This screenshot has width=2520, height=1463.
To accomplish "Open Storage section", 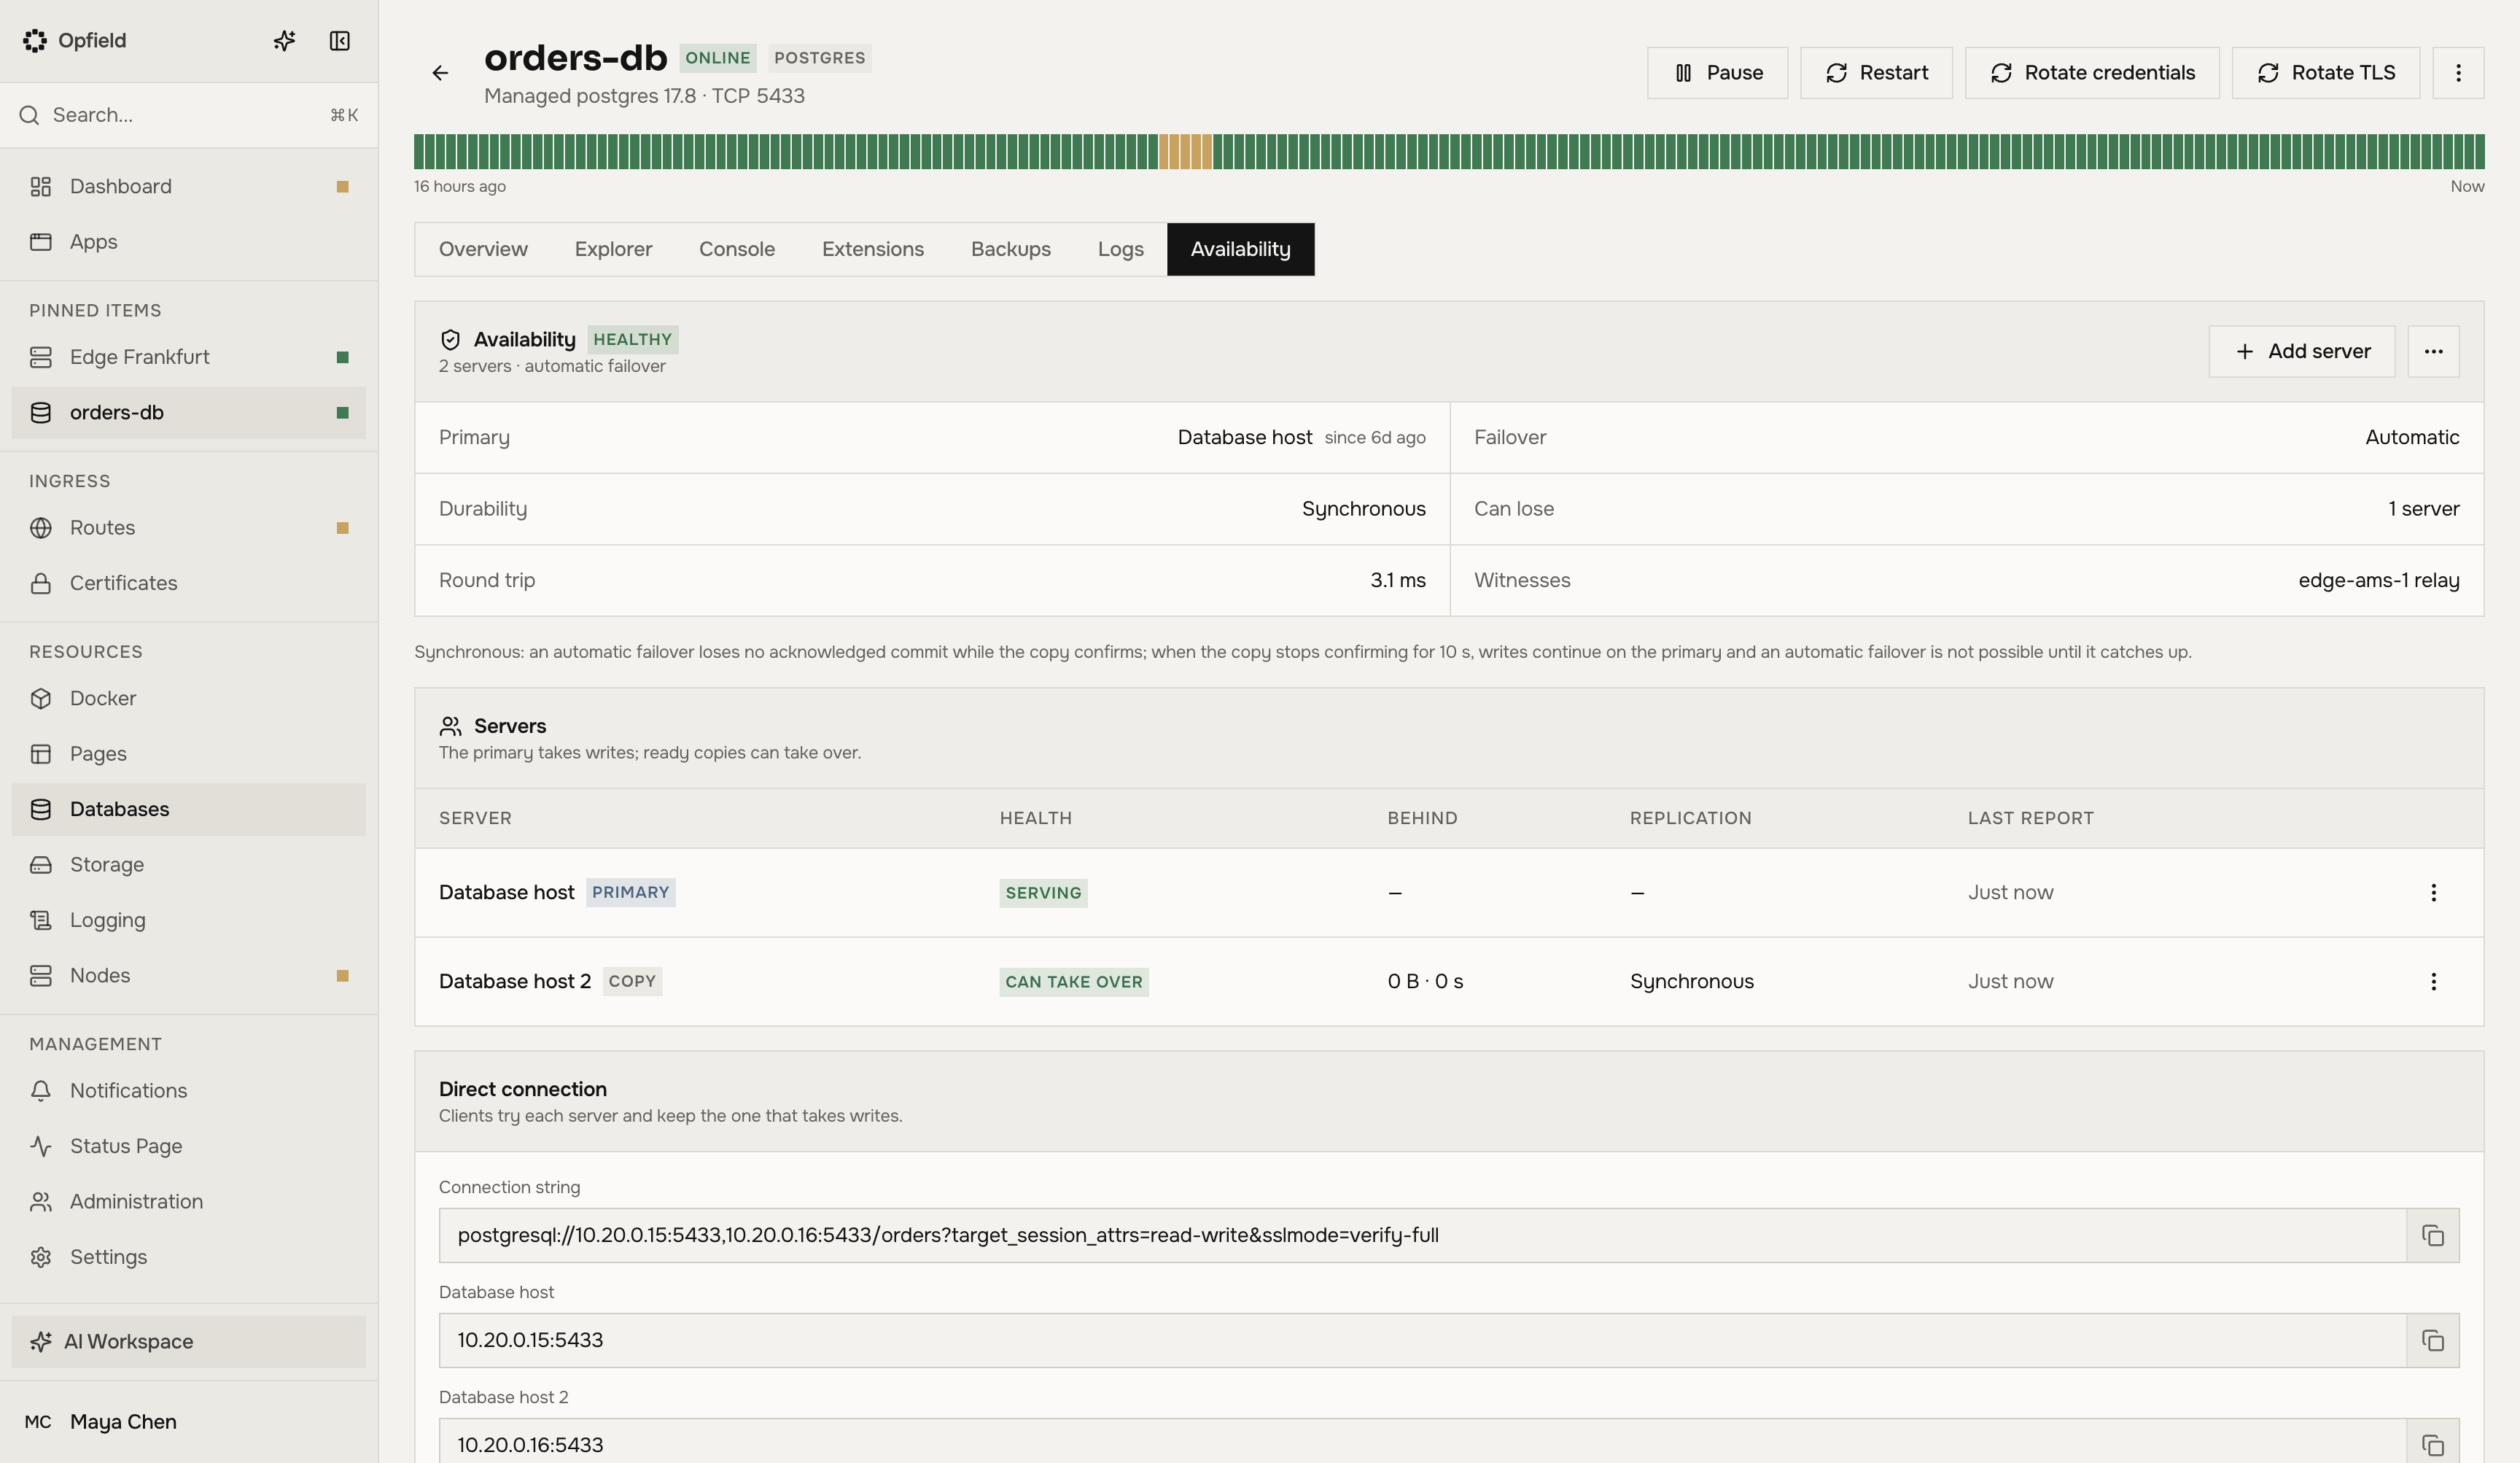I will [x=189, y=865].
